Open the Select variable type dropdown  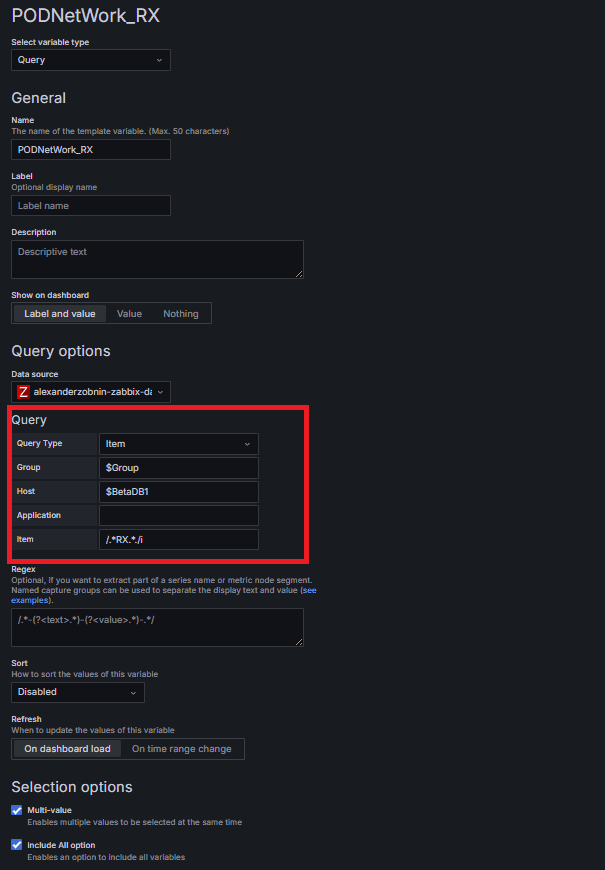91,60
